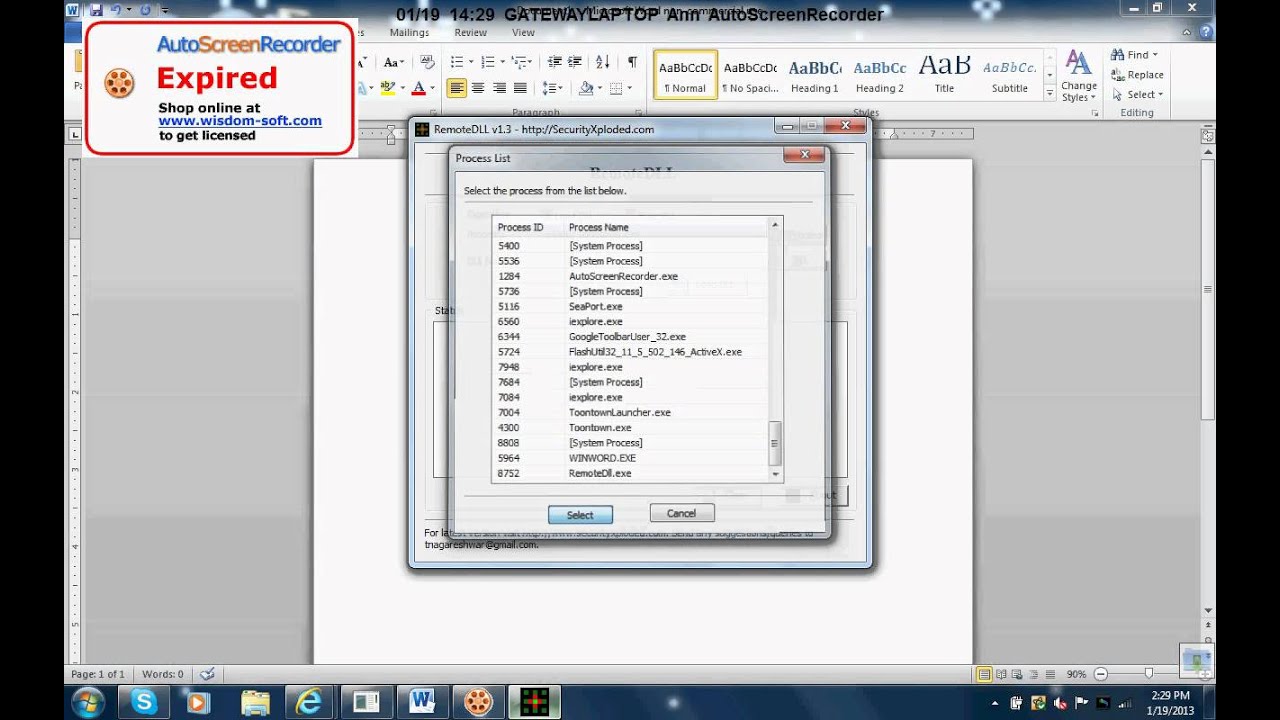Image resolution: width=1280 pixels, height=720 pixels.
Task: Apply Heading 1 style
Action: (815, 75)
